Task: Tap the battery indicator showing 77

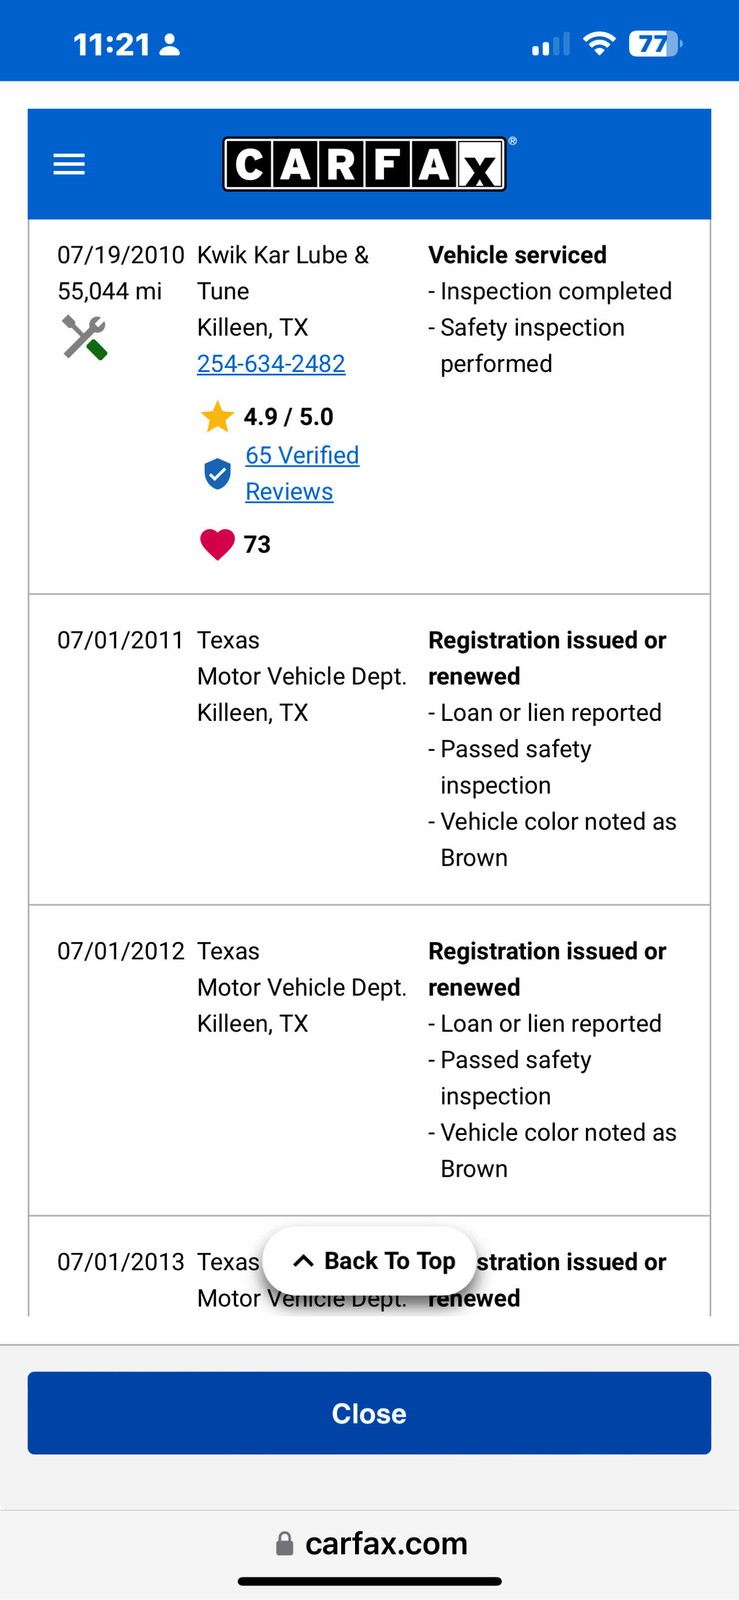Action: (654, 44)
